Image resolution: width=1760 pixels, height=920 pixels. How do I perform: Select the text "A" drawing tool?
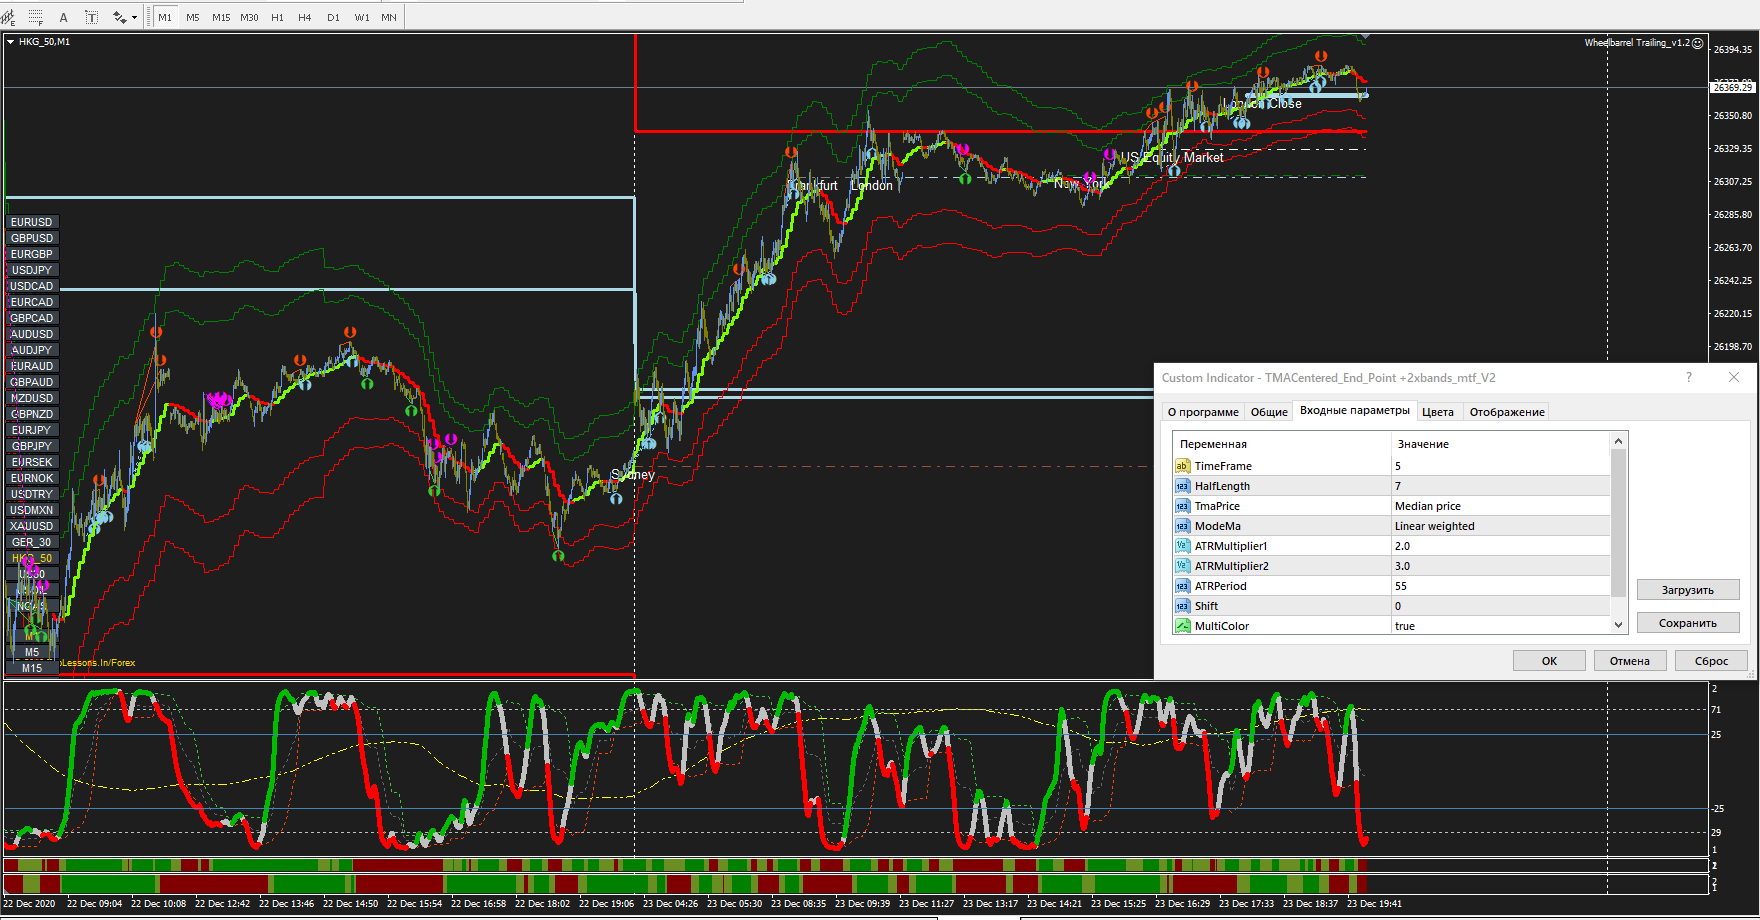click(x=64, y=17)
